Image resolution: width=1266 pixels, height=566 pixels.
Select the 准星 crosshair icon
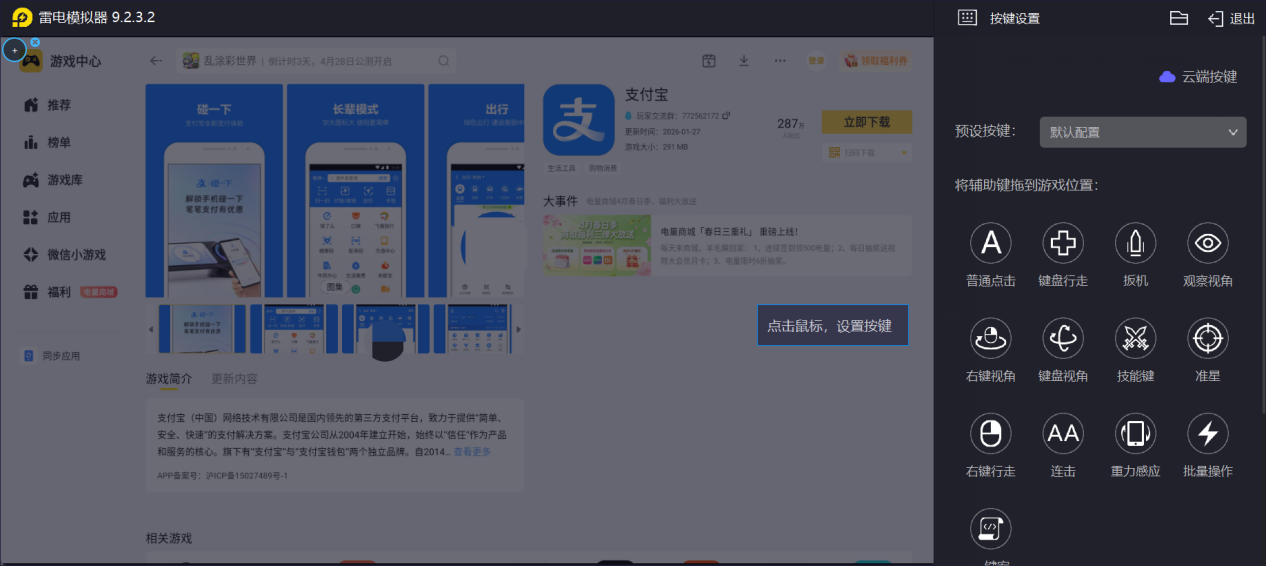pos(1208,338)
